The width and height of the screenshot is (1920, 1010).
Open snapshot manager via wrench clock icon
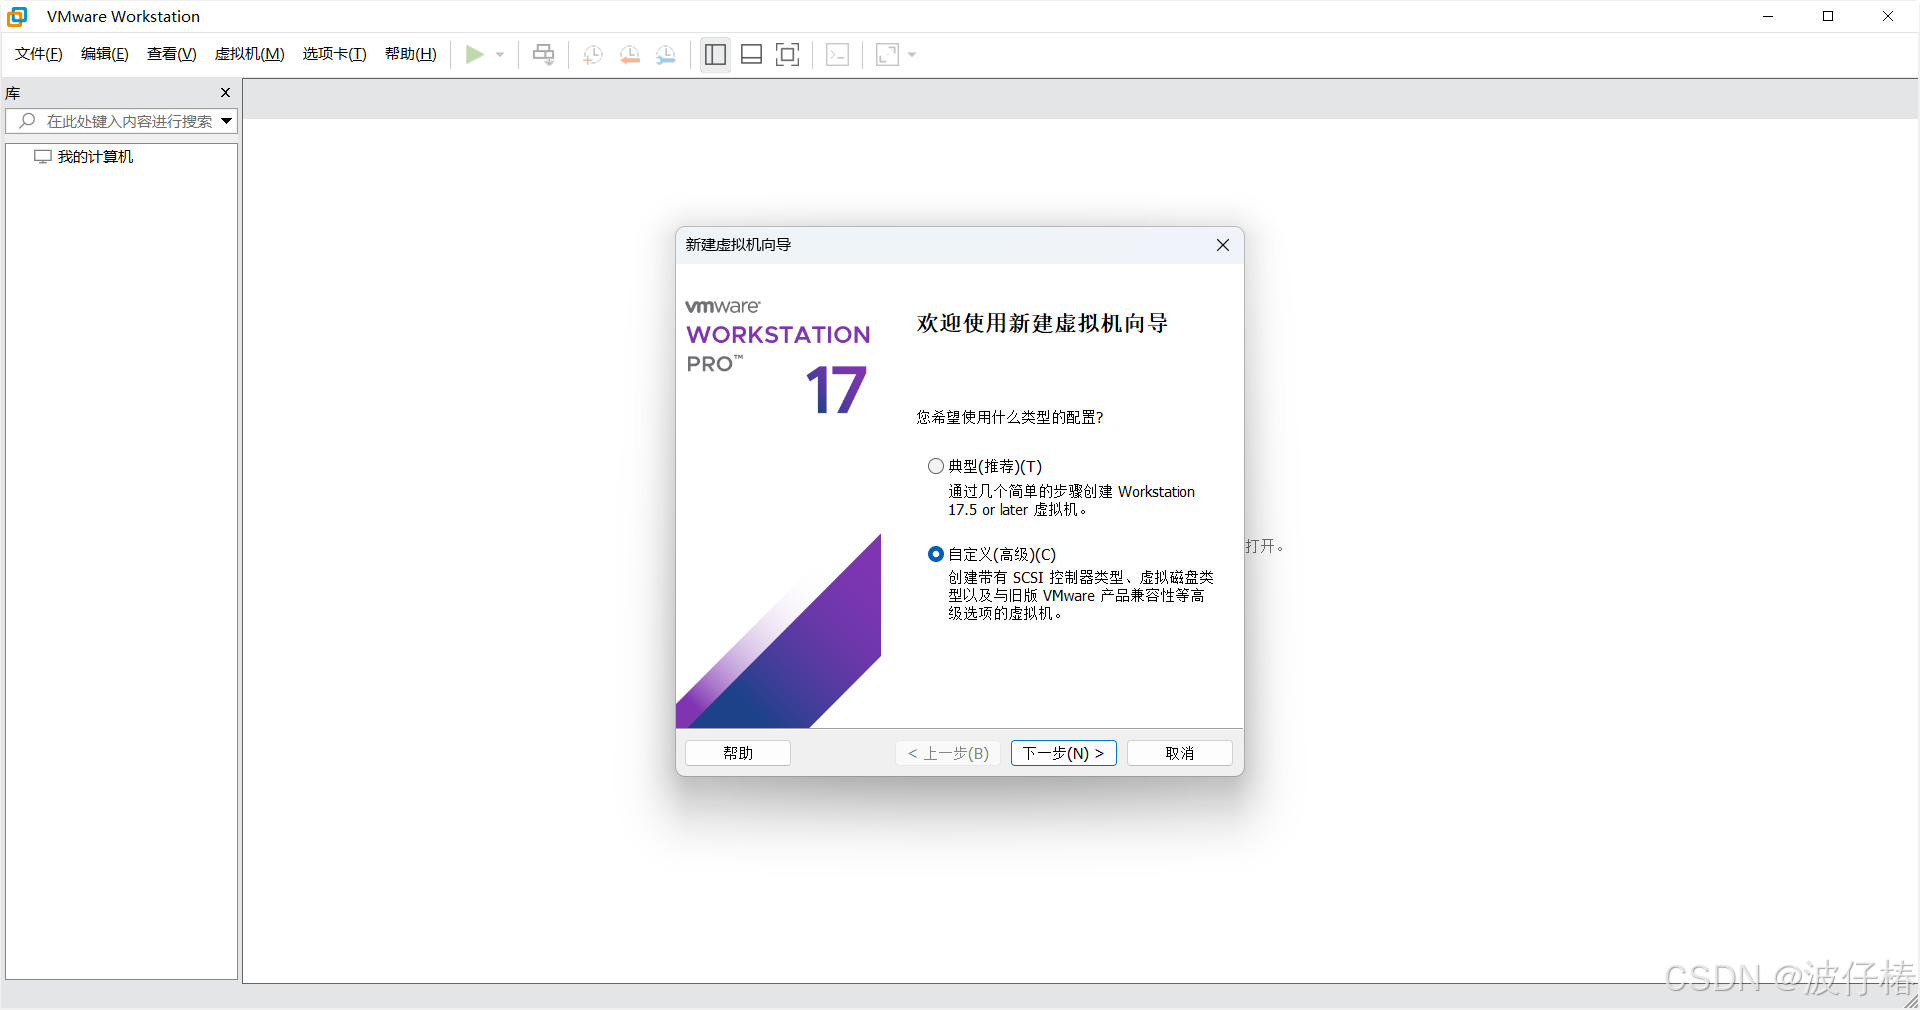click(x=666, y=55)
